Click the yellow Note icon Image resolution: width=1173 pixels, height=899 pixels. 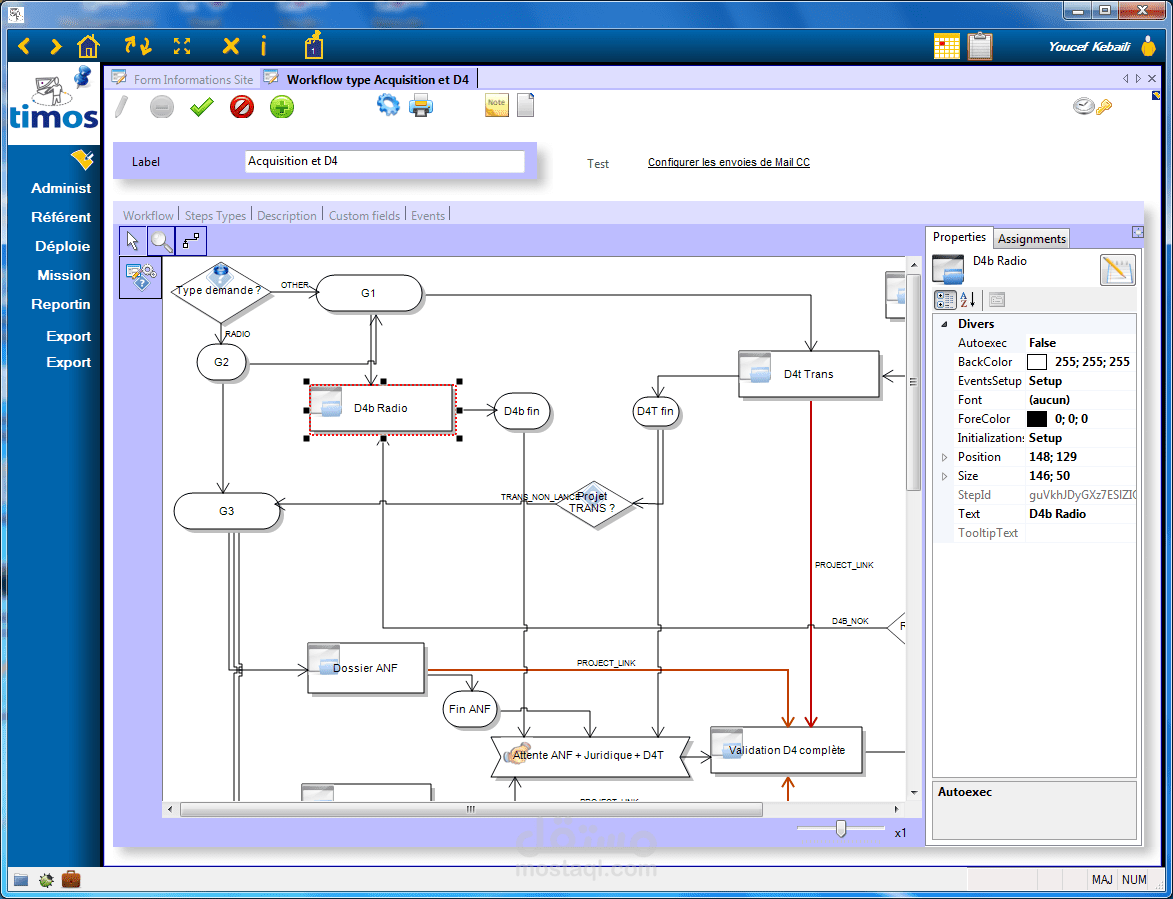coord(497,105)
